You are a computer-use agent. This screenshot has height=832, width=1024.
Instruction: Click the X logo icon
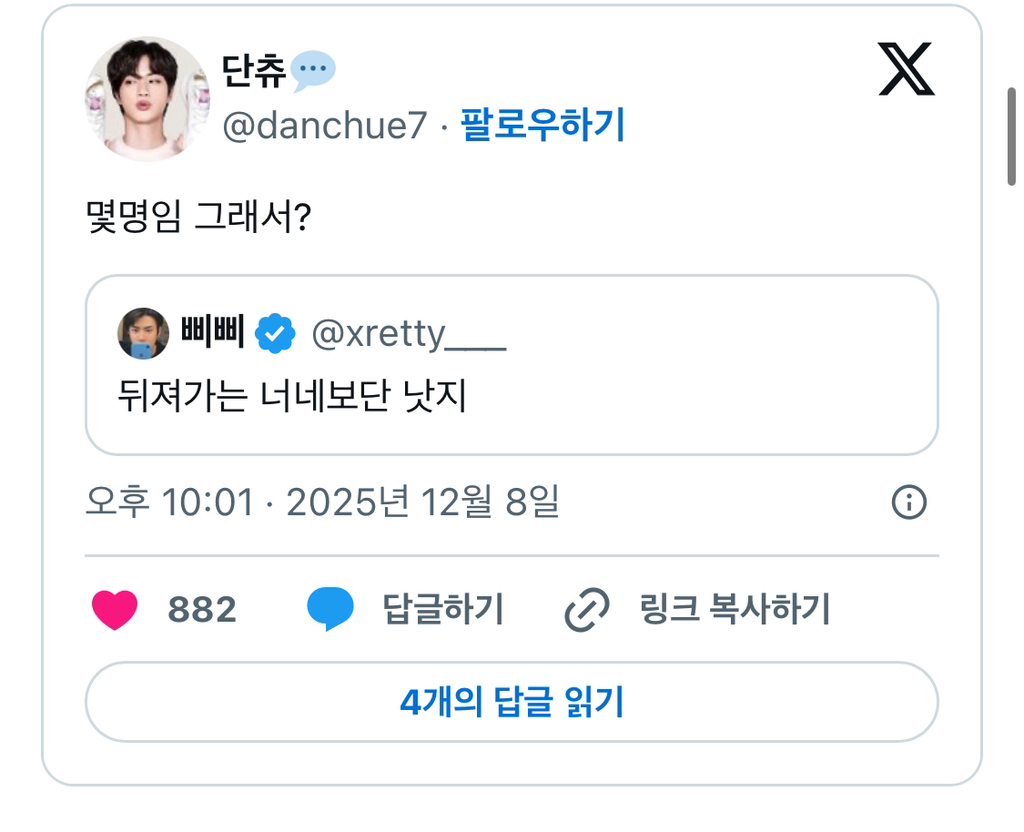tap(906, 70)
